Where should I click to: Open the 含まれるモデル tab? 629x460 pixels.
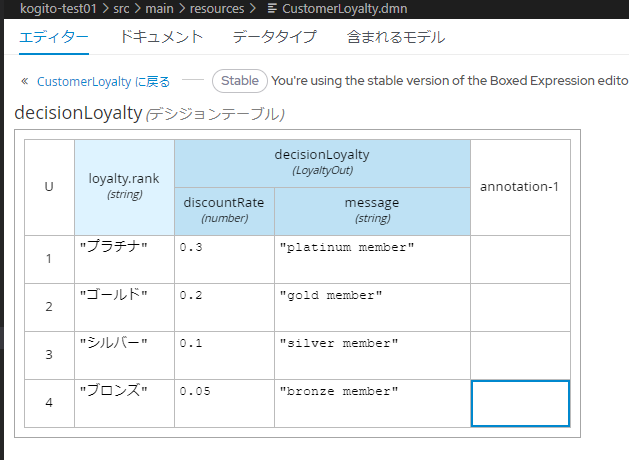click(x=396, y=37)
